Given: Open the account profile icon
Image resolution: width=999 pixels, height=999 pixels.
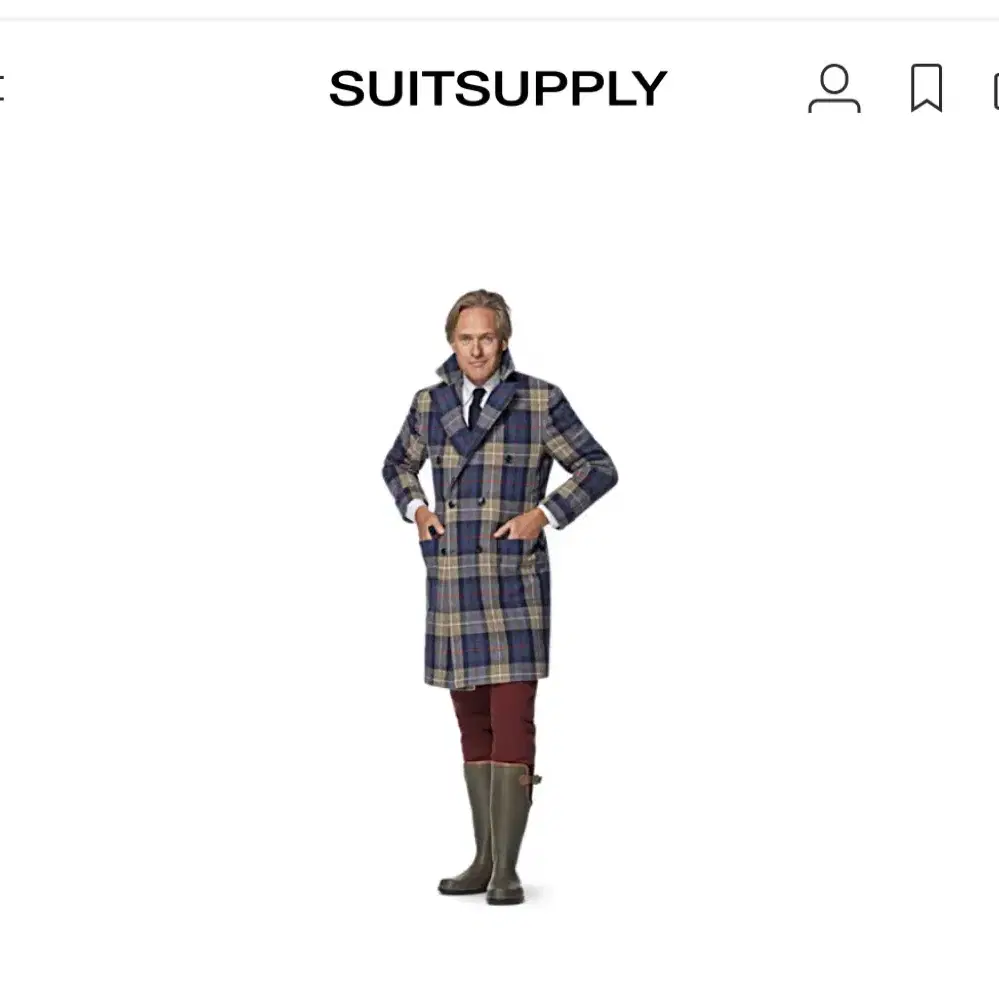Looking at the screenshot, I should pos(834,88).
